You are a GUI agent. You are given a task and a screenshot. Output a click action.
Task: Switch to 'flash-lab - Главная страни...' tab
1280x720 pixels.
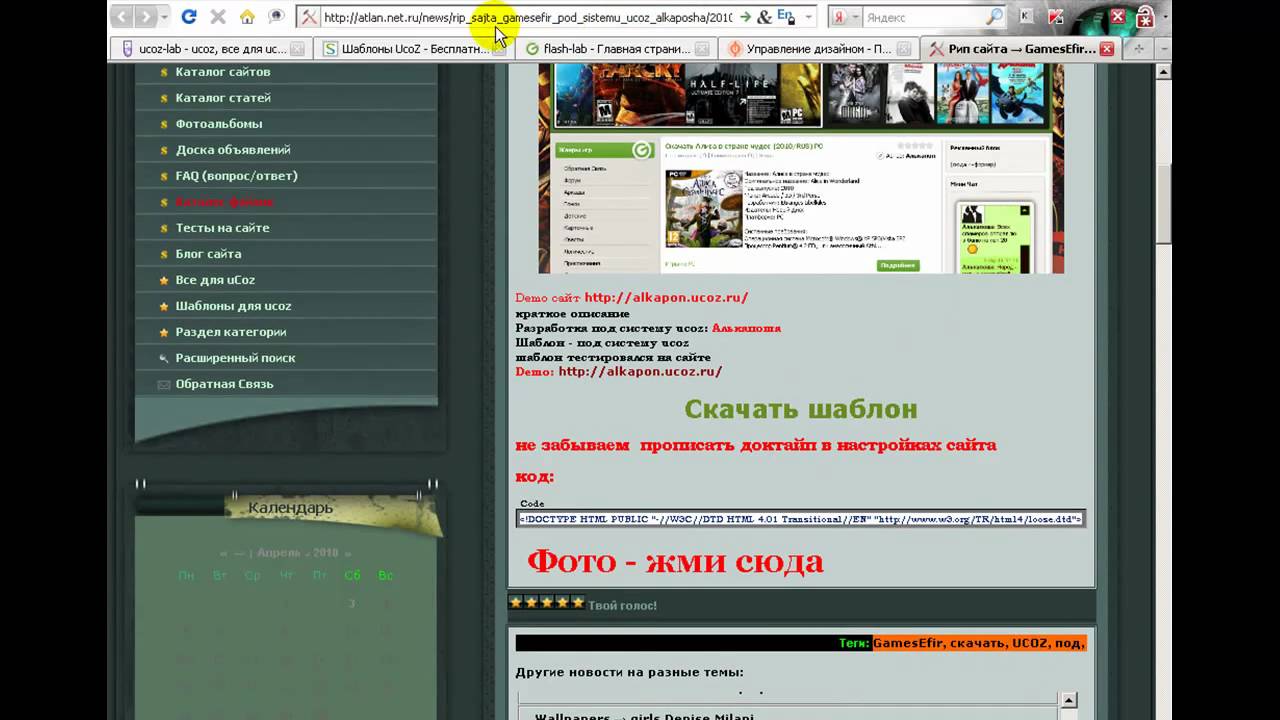pyautogui.click(x=616, y=48)
